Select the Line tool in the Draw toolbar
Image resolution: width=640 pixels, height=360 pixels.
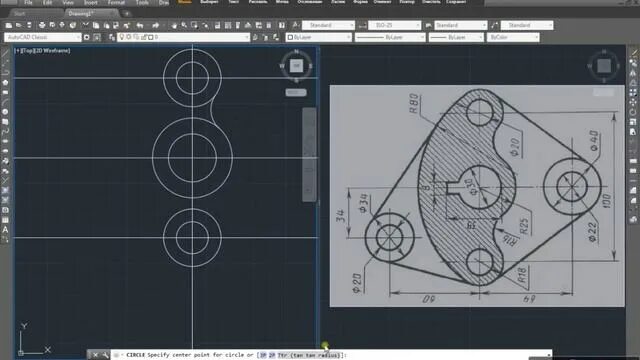pyautogui.click(x=5, y=52)
